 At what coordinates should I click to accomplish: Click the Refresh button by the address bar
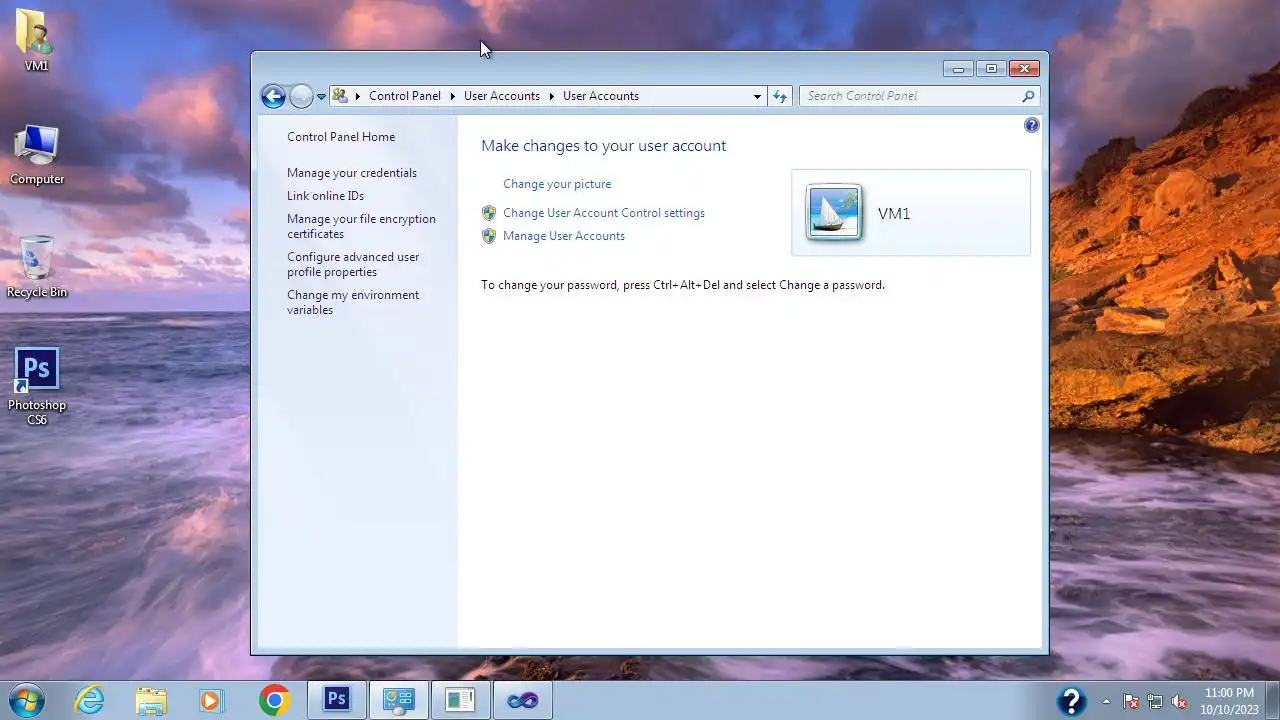[780, 96]
